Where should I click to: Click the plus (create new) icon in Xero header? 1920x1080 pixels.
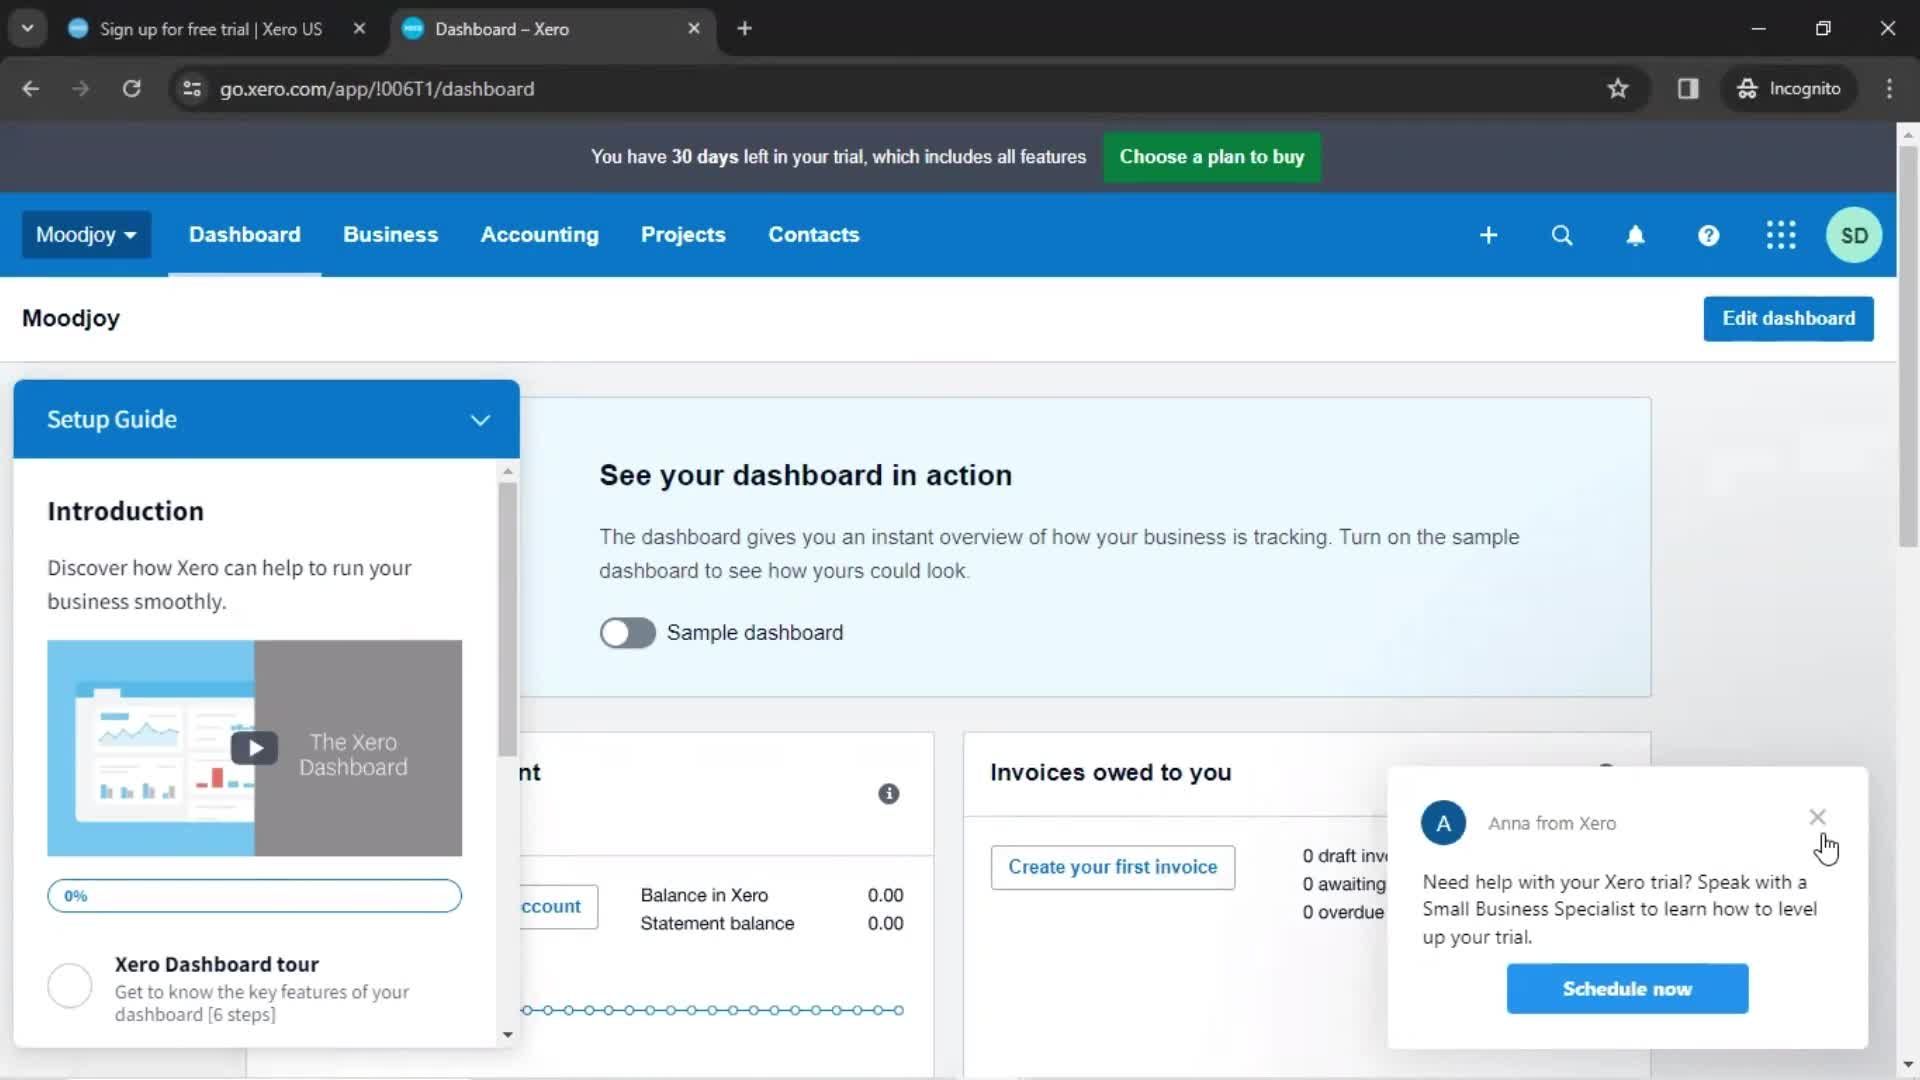pyautogui.click(x=1488, y=235)
